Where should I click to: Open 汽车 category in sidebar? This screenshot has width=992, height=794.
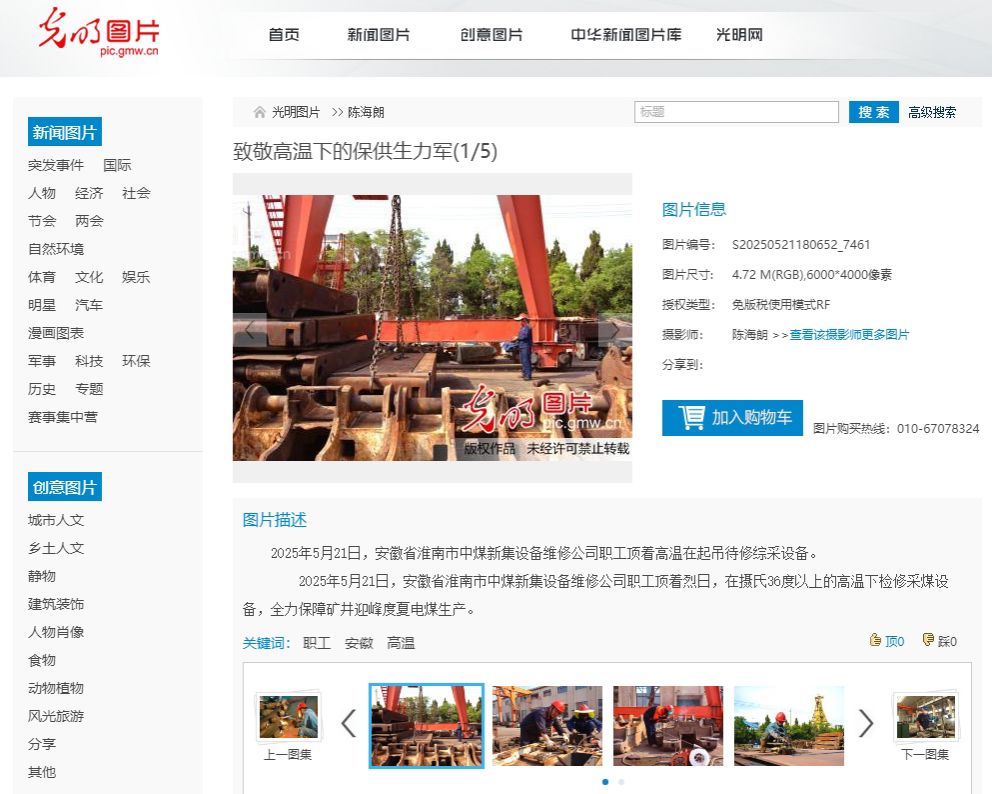click(x=89, y=305)
